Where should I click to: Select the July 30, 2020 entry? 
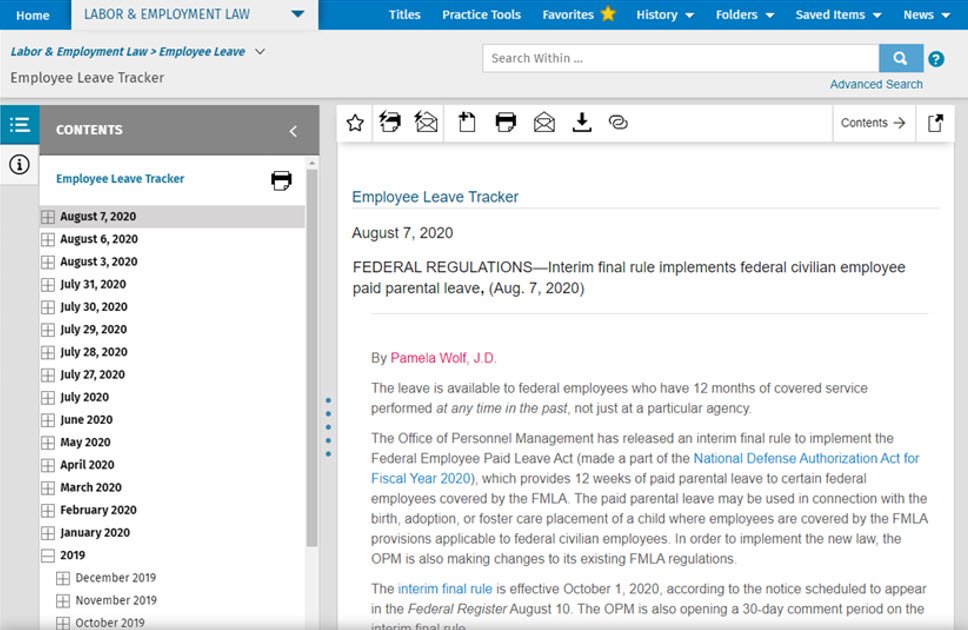[94, 307]
